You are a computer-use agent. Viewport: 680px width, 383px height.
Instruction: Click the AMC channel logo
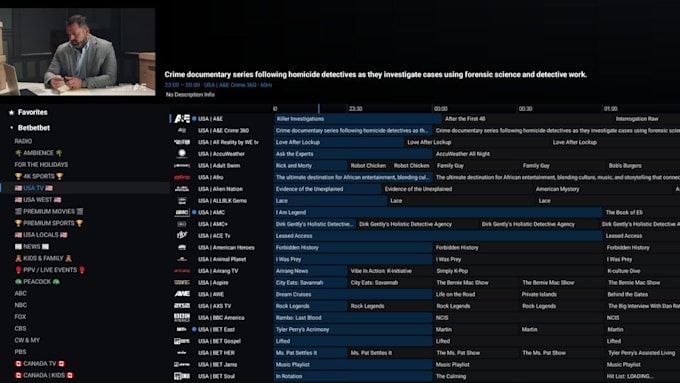(x=182, y=212)
